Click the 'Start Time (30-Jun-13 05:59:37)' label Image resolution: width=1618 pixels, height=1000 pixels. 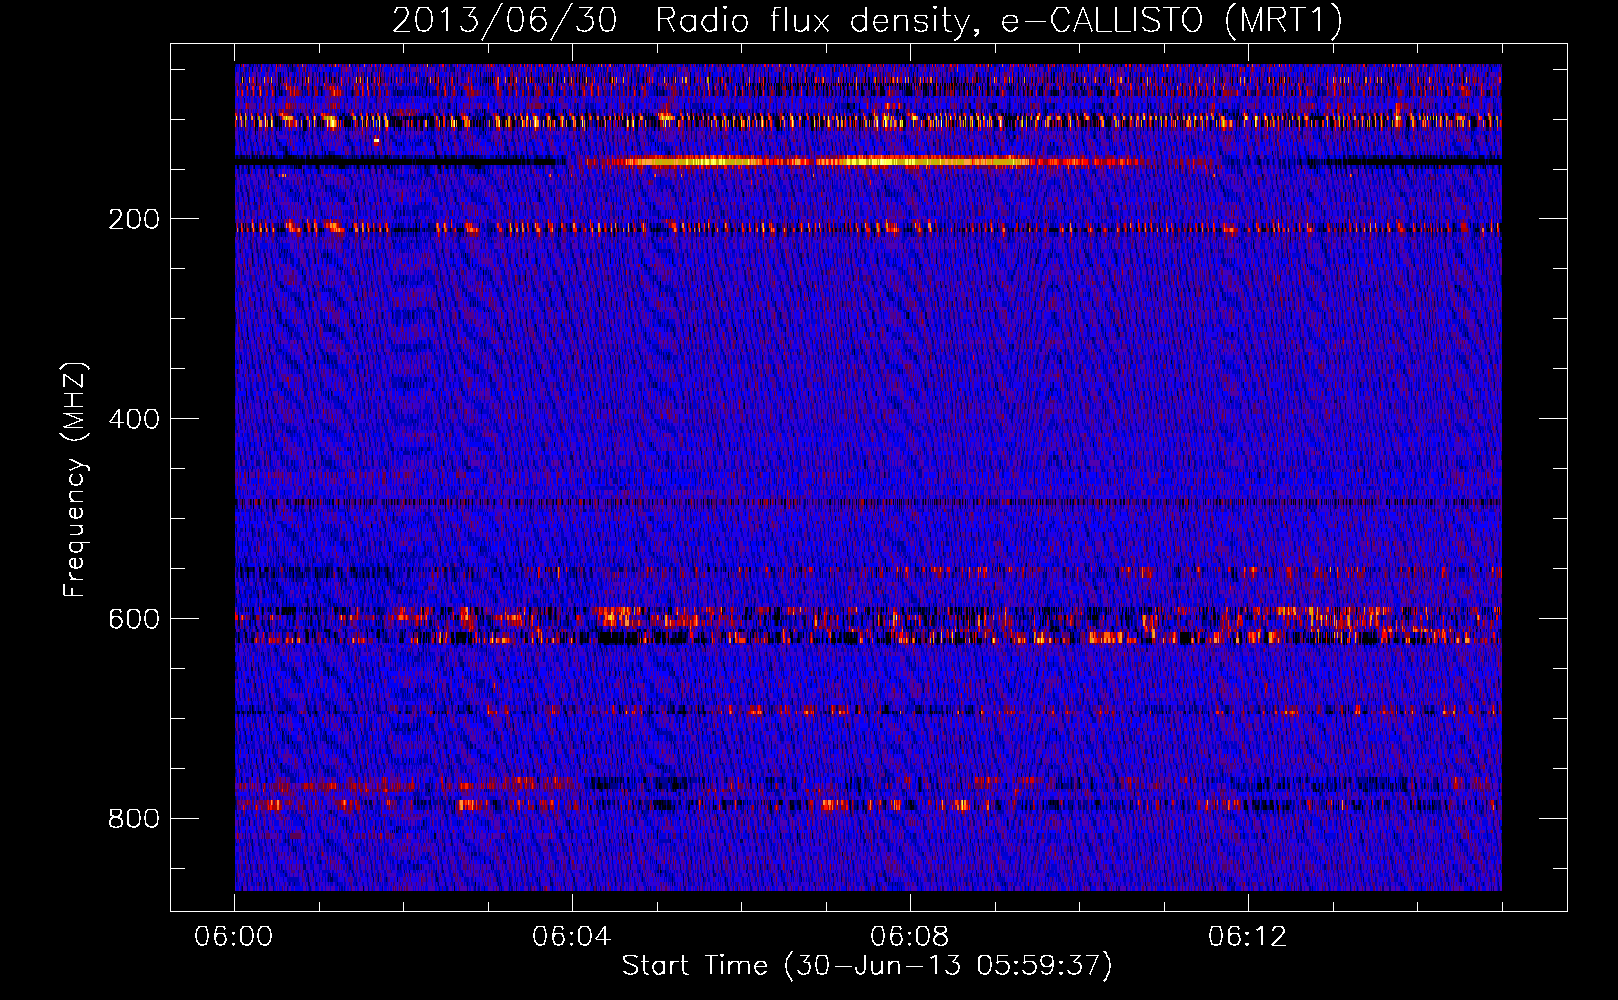click(867, 966)
